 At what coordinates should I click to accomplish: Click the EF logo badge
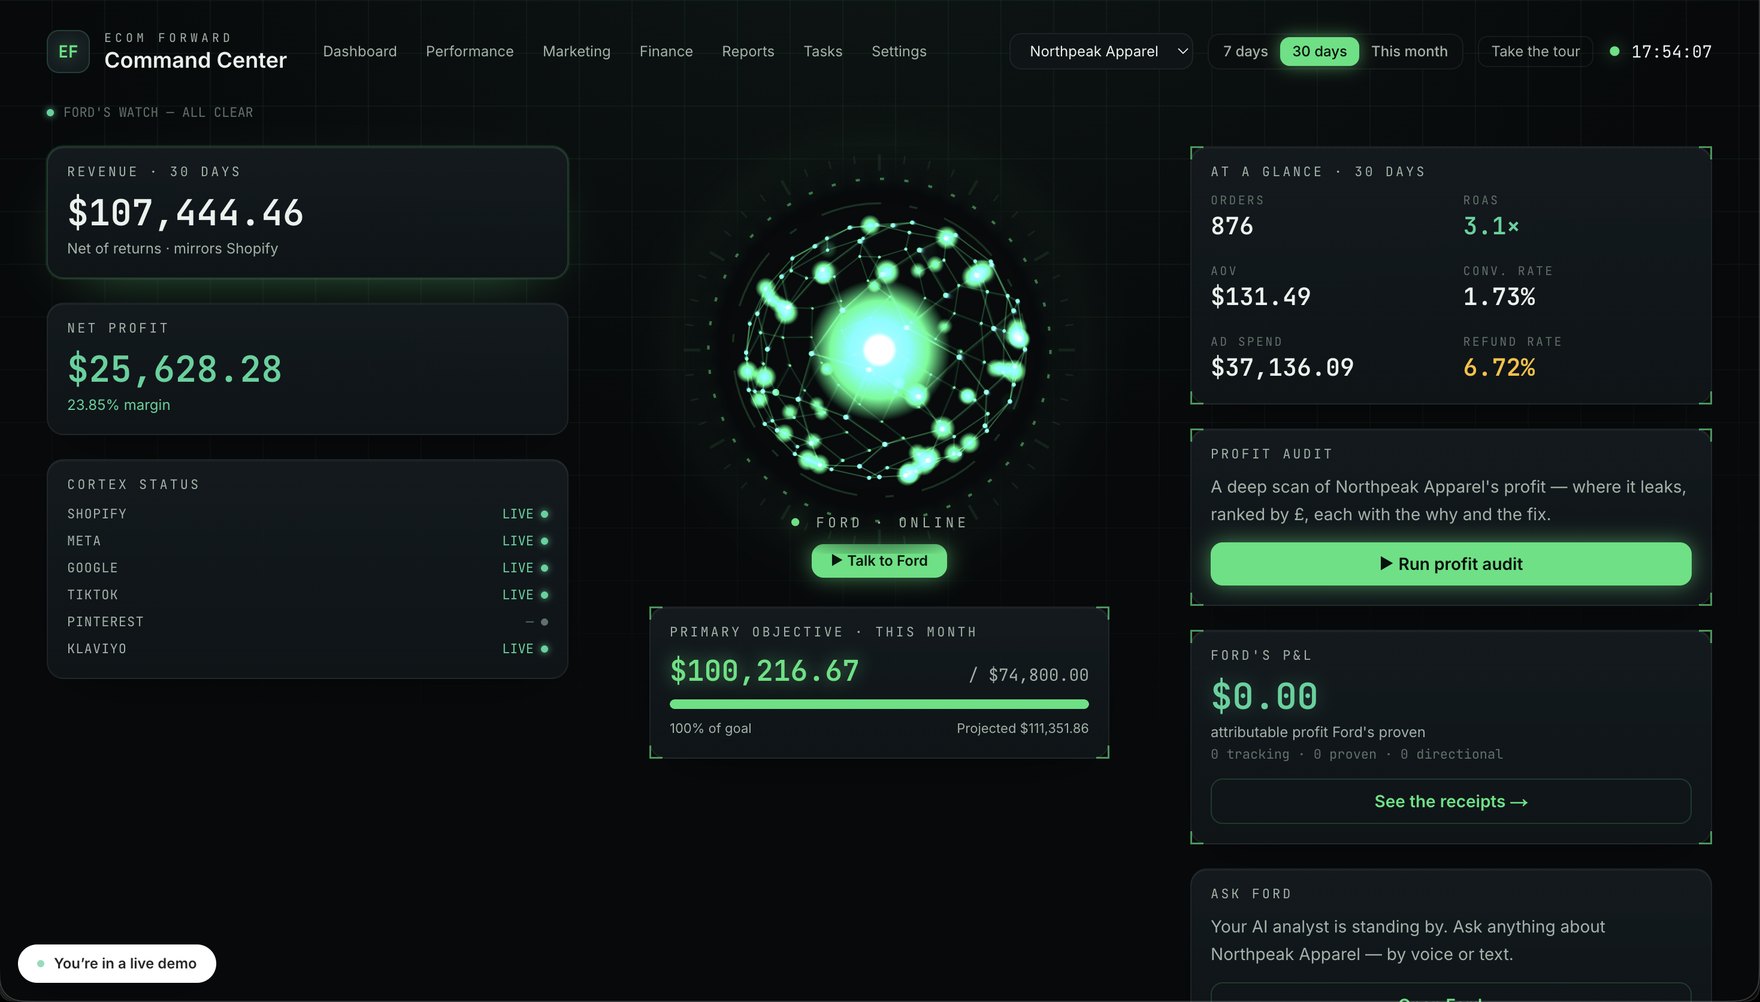tap(68, 51)
